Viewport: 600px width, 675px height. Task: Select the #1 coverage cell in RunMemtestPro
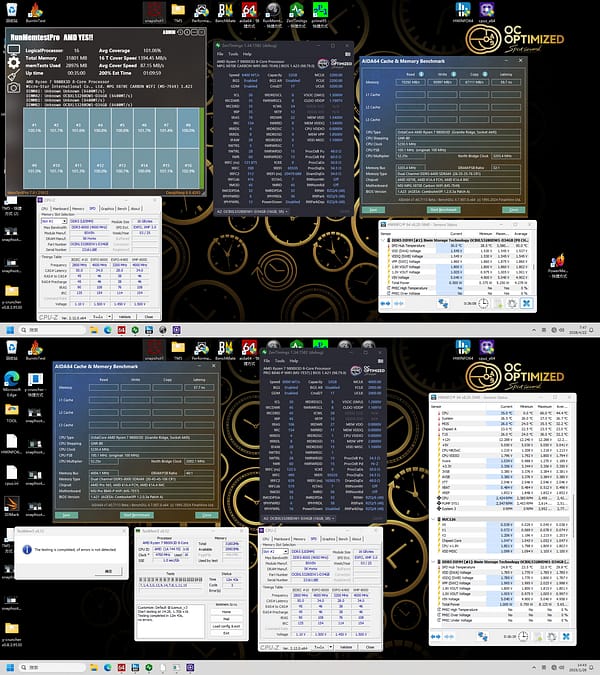[35, 128]
